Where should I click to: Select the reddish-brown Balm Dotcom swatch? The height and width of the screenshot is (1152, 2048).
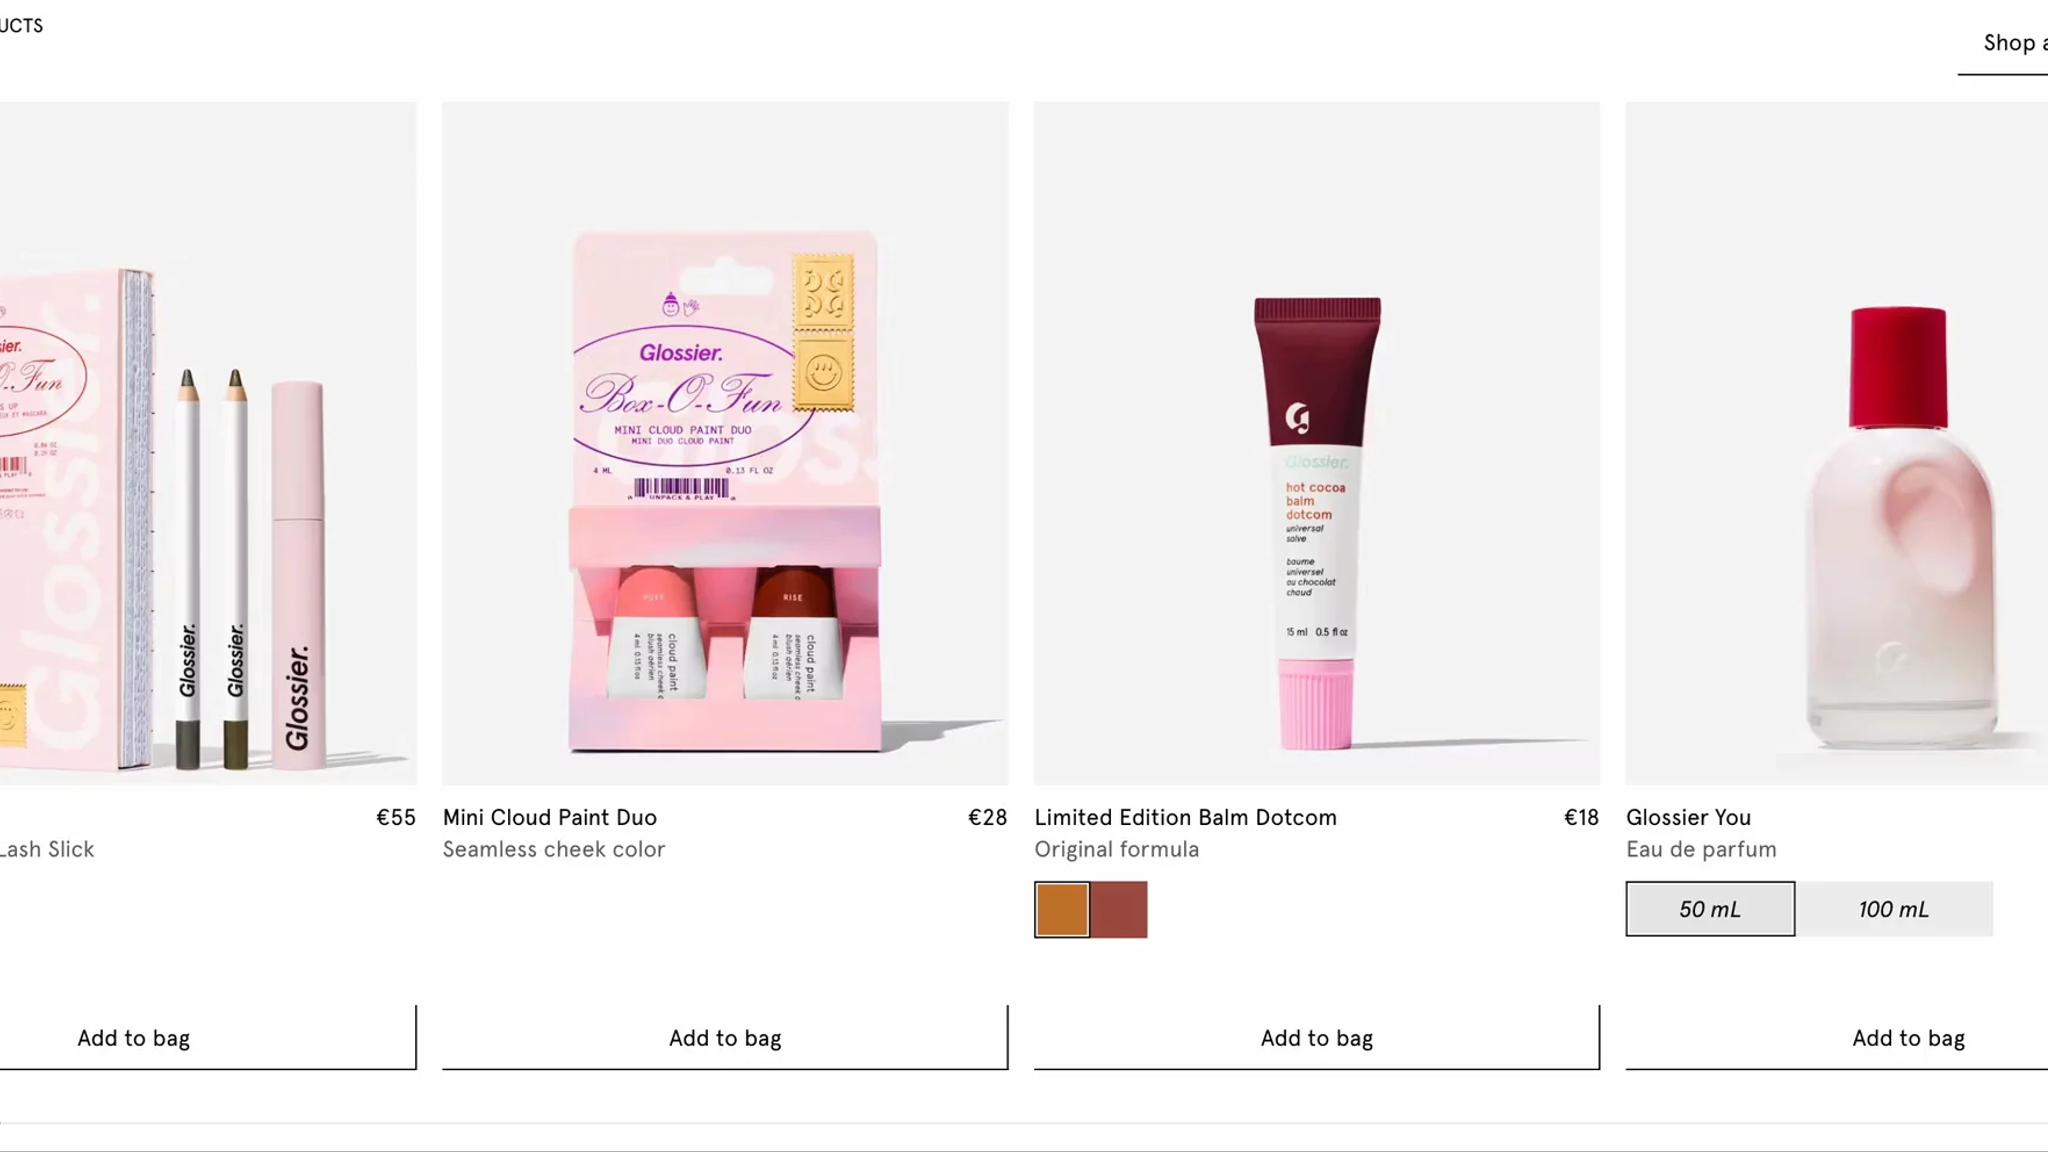coord(1119,909)
